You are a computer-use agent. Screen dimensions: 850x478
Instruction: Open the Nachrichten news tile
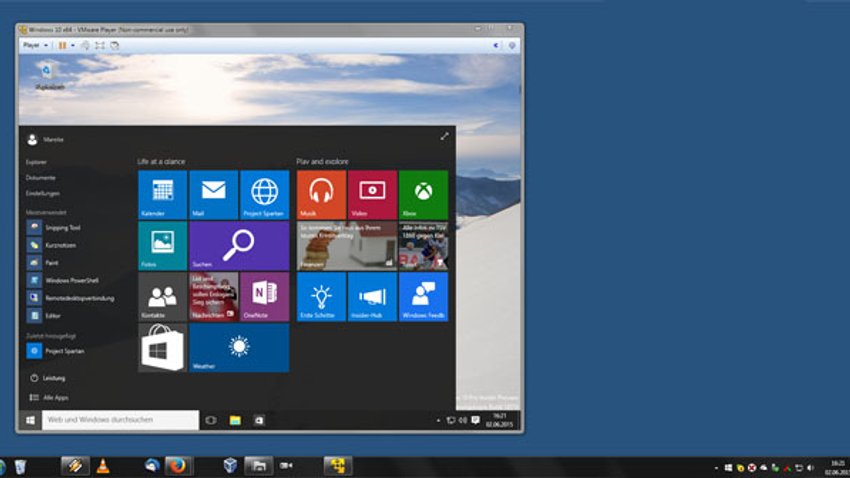coord(214,297)
